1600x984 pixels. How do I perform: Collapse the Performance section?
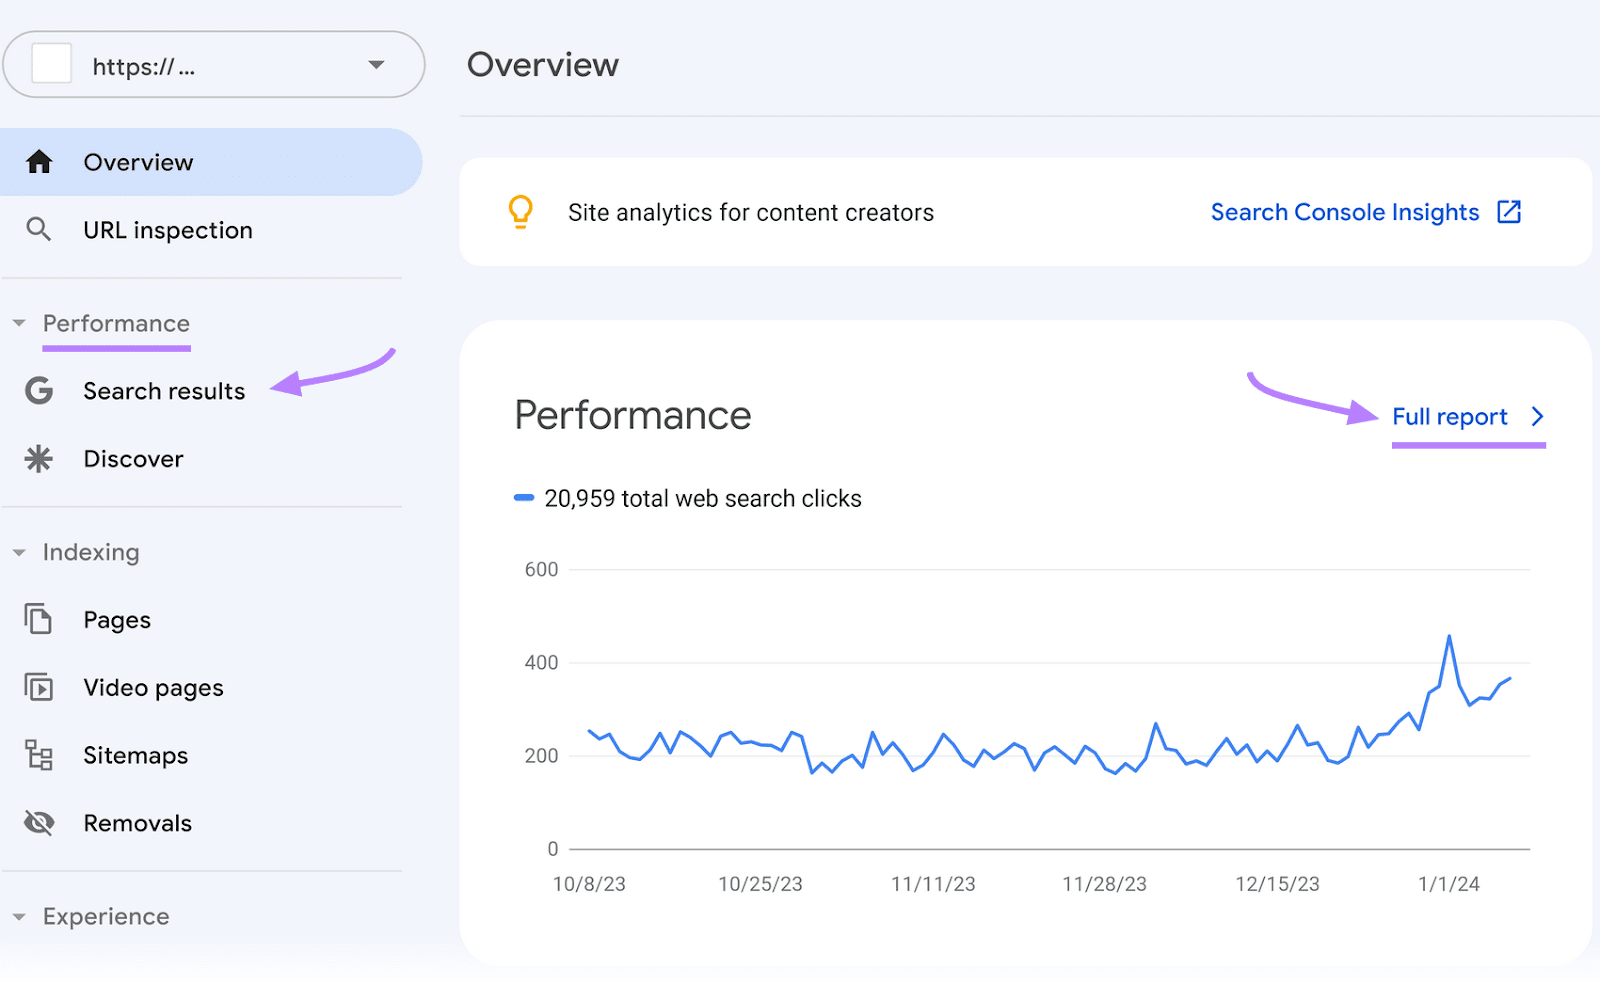[18, 323]
